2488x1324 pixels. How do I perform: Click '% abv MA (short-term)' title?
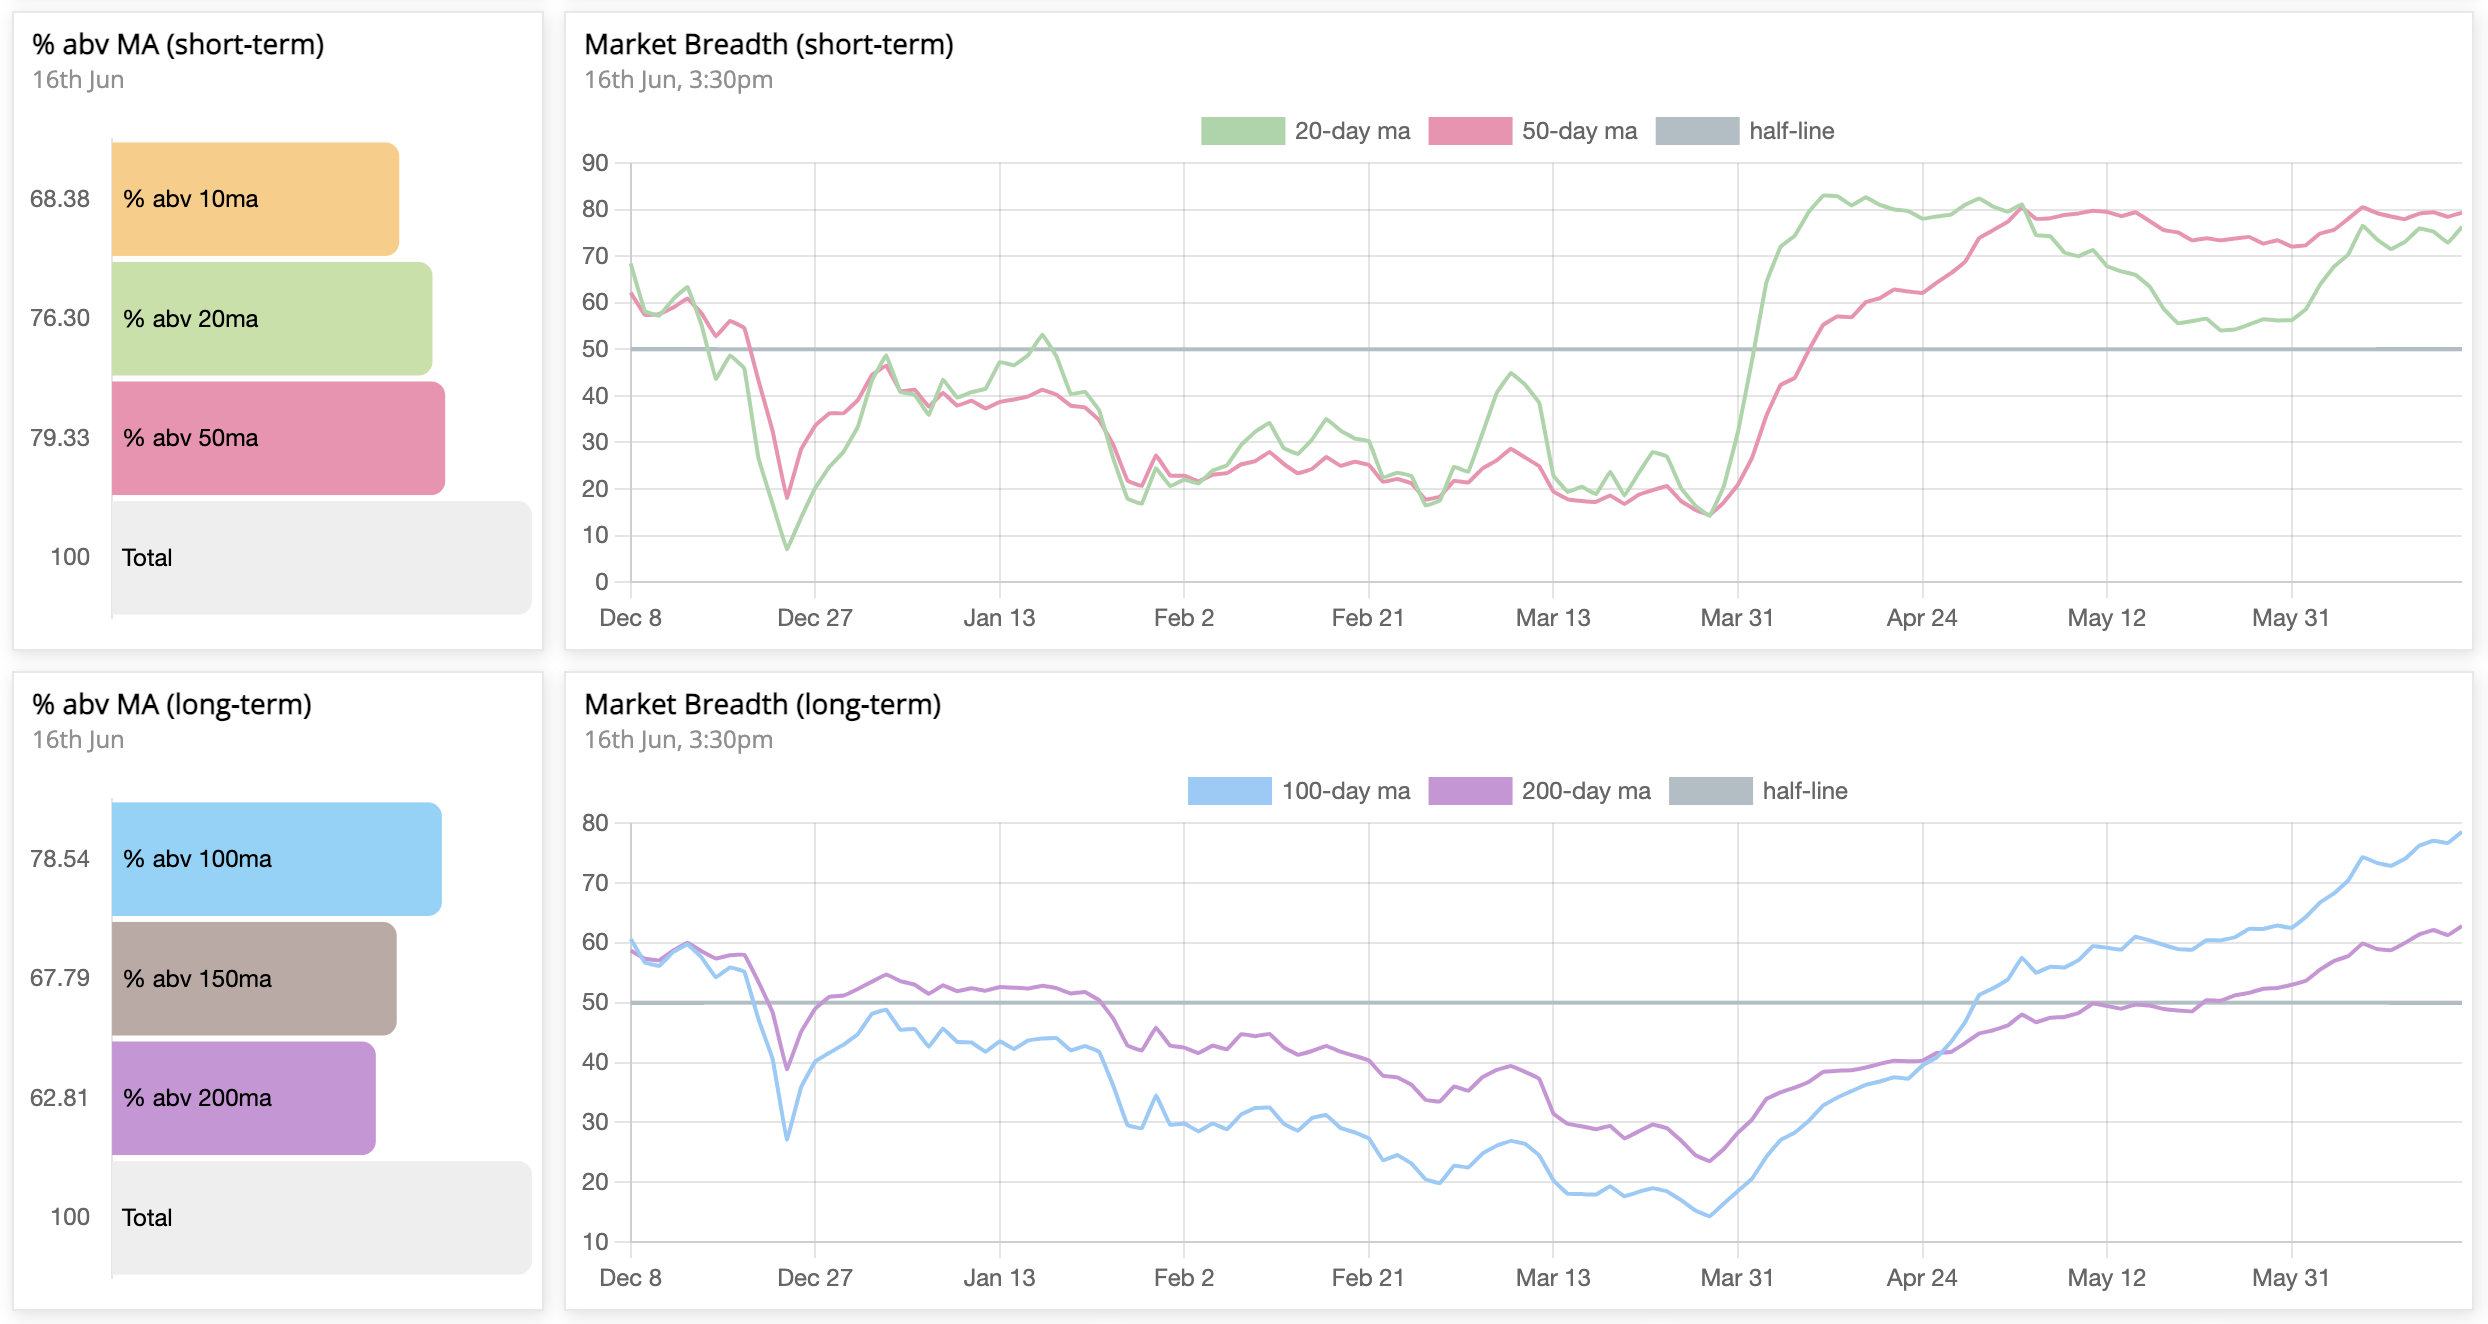click(x=178, y=45)
